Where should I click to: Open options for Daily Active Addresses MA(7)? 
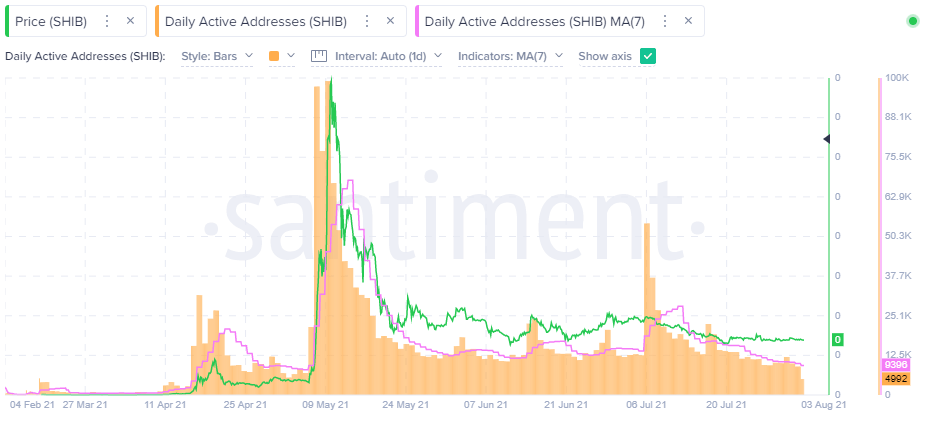[664, 21]
